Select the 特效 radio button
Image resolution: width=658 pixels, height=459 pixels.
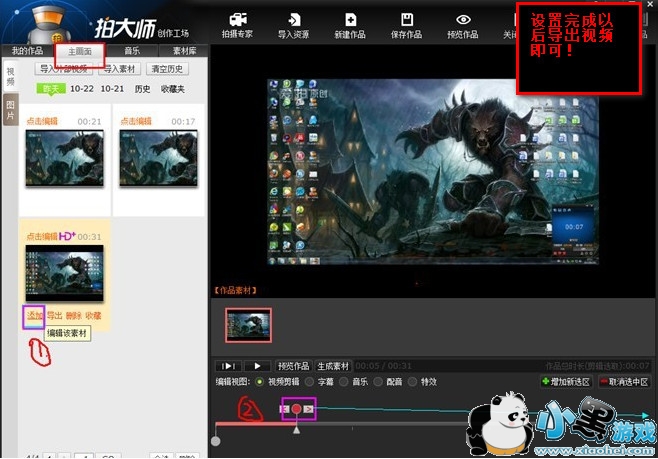click(x=415, y=382)
